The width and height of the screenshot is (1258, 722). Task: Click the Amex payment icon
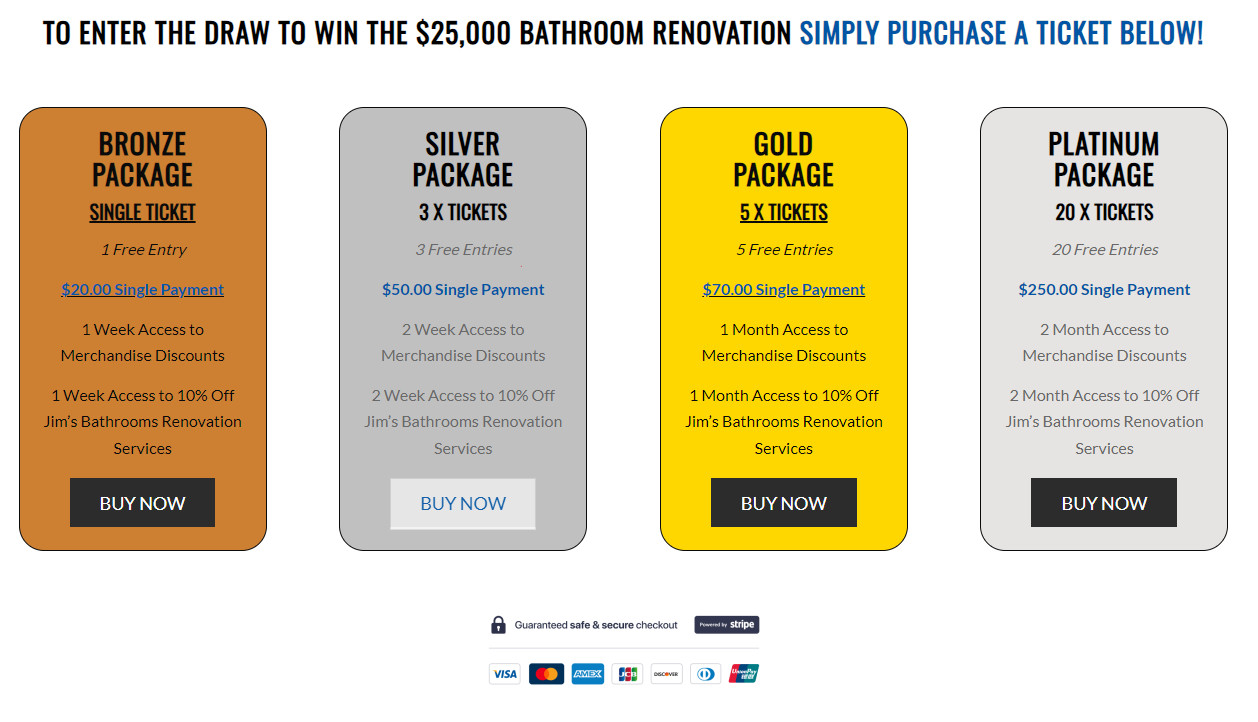click(x=588, y=674)
